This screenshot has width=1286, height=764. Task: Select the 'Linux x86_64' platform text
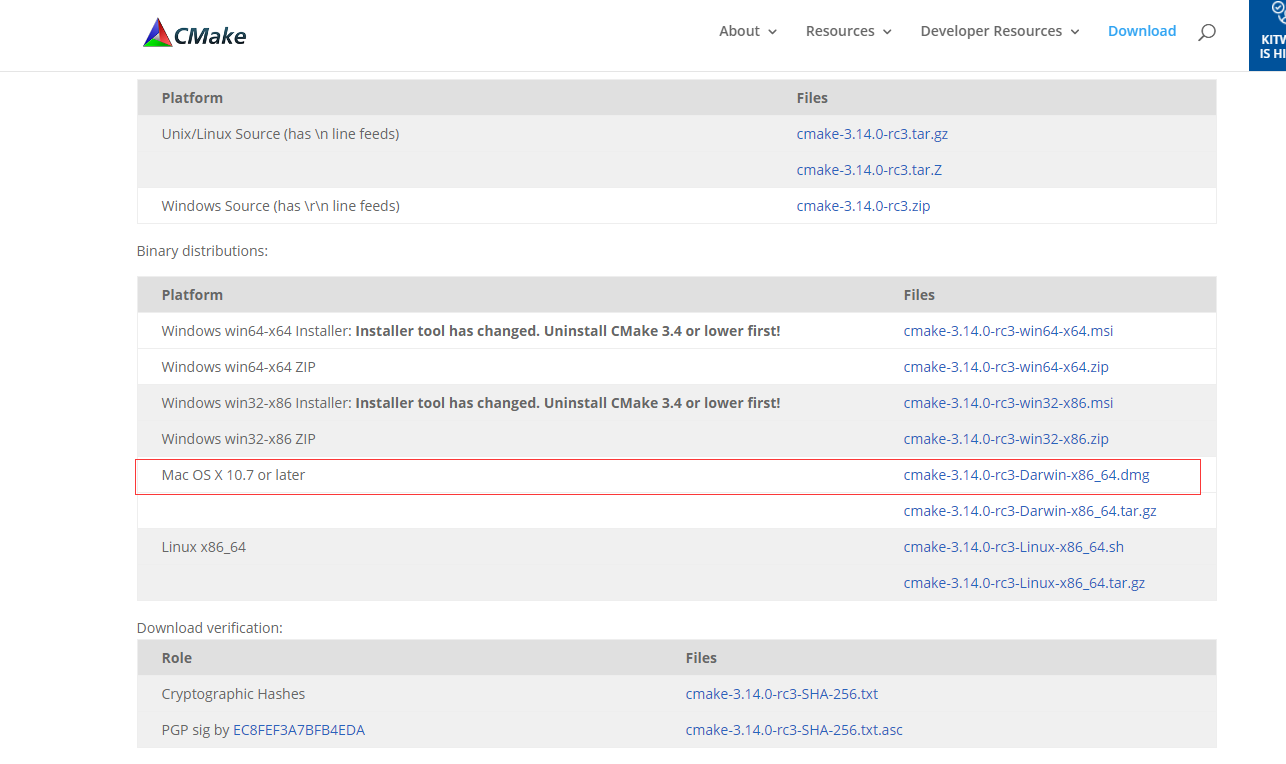point(204,547)
